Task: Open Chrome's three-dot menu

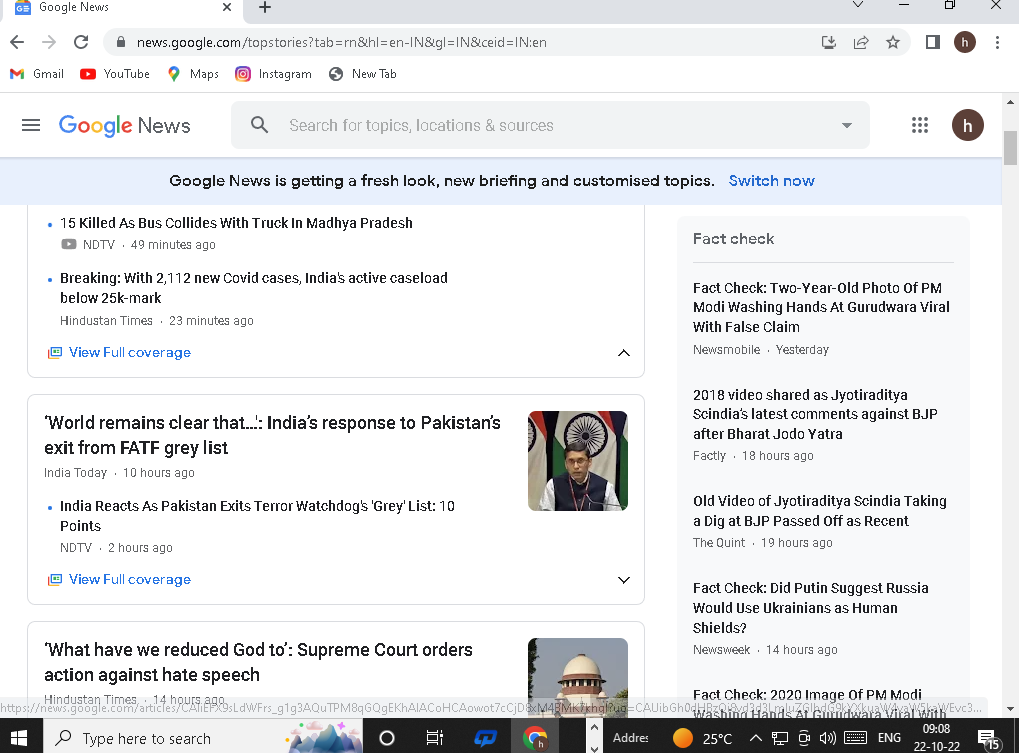Action: tap(997, 42)
